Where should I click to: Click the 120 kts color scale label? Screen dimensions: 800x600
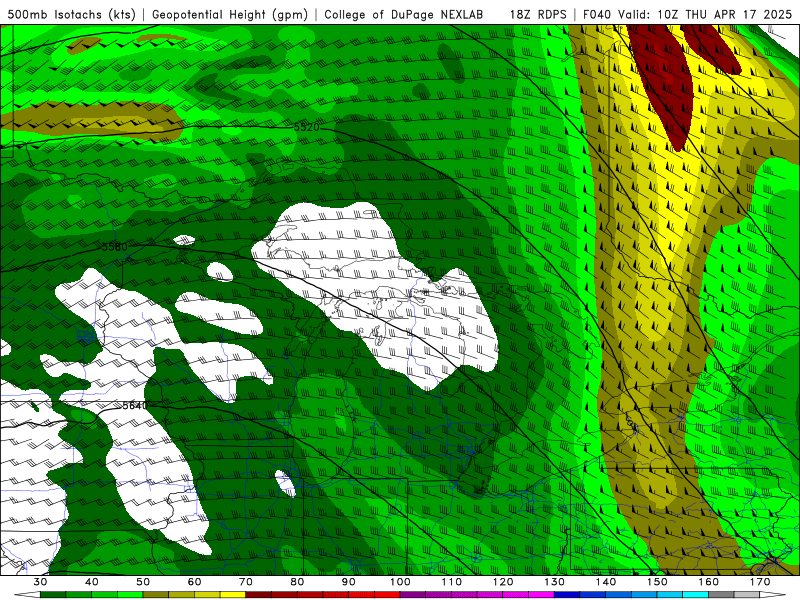coord(503,582)
